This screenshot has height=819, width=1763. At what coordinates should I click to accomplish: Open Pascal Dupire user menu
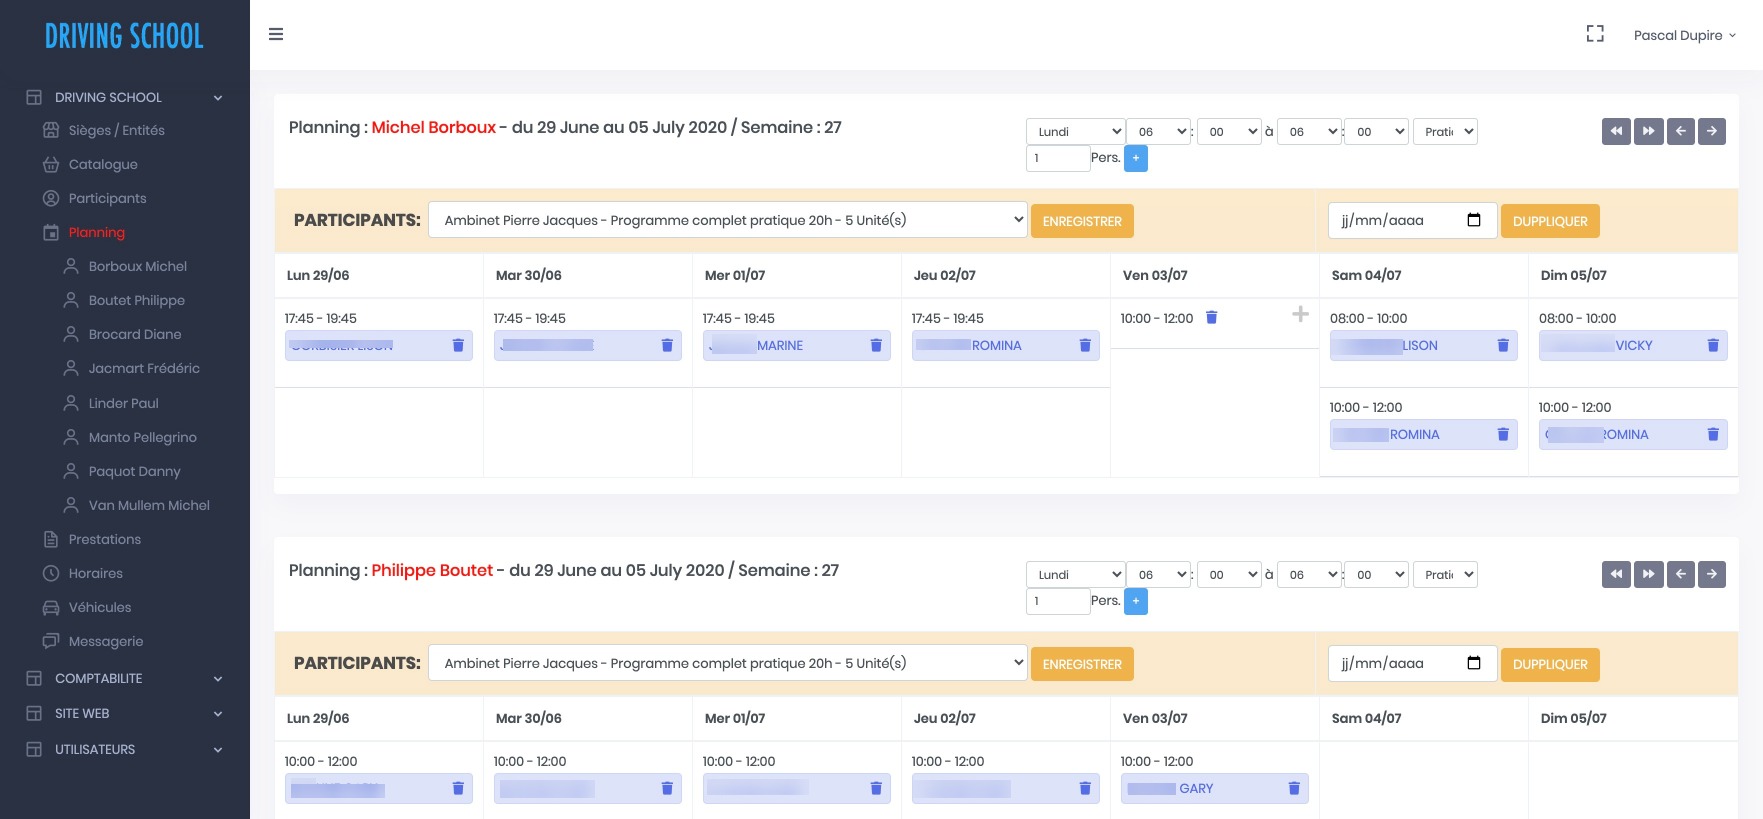click(x=1684, y=35)
